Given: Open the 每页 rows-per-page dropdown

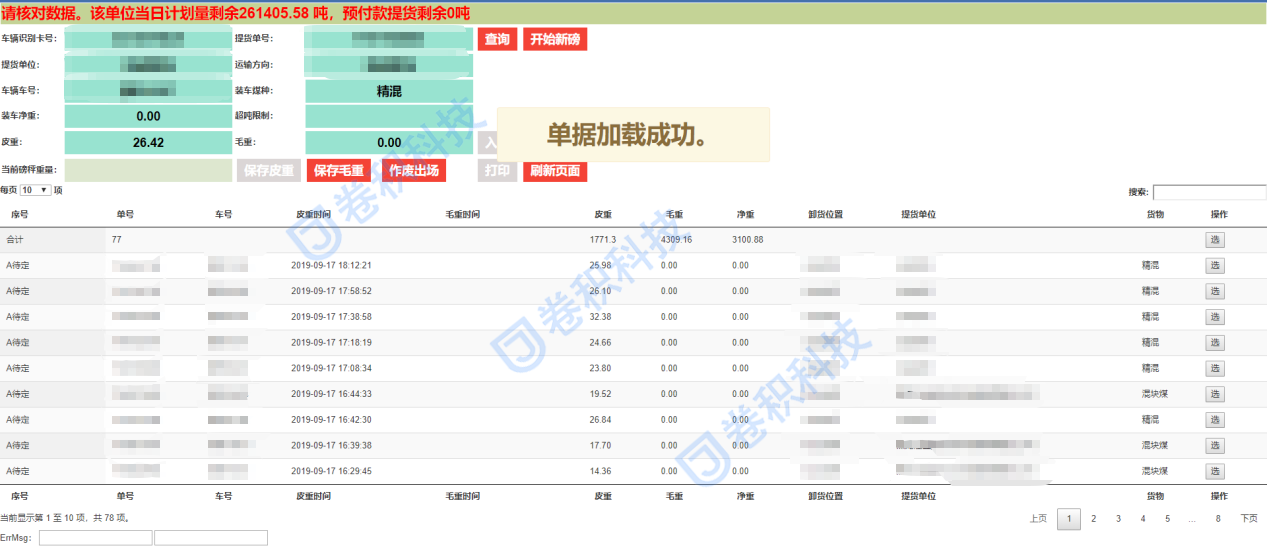Looking at the screenshot, I should (x=36, y=190).
